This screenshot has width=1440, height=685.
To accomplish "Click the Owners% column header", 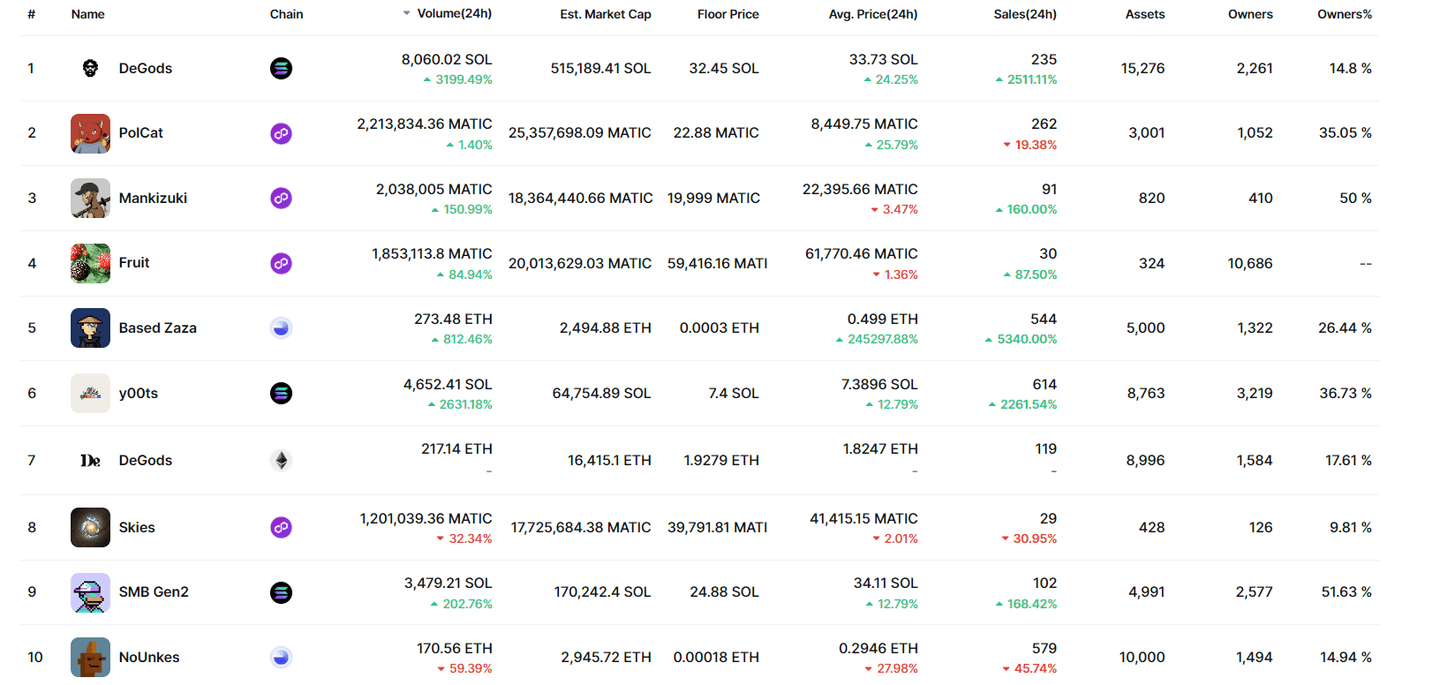I will click(1344, 14).
